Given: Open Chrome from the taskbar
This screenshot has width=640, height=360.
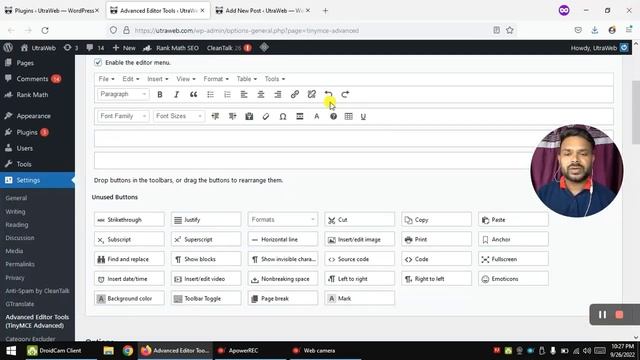Looking at the screenshot, I should pos(128,351).
